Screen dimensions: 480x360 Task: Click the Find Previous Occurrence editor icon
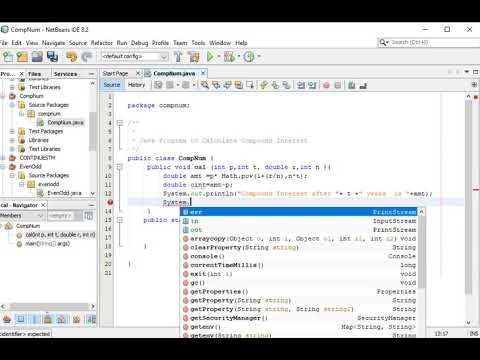(x=216, y=85)
